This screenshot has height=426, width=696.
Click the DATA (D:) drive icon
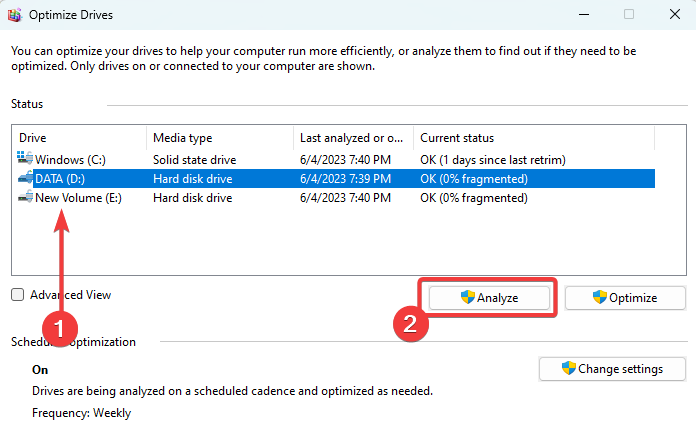pyautogui.click(x=25, y=178)
